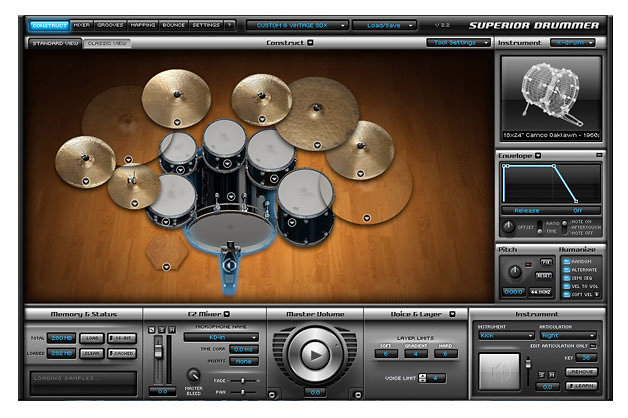The image size is (628, 418).
Task: Click the Clear button in Memory & Status
Action: tap(92, 354)
